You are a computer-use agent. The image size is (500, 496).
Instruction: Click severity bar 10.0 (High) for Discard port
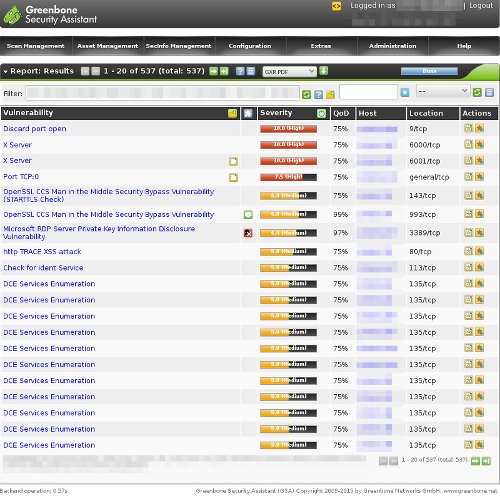click(x=288, y=129)
